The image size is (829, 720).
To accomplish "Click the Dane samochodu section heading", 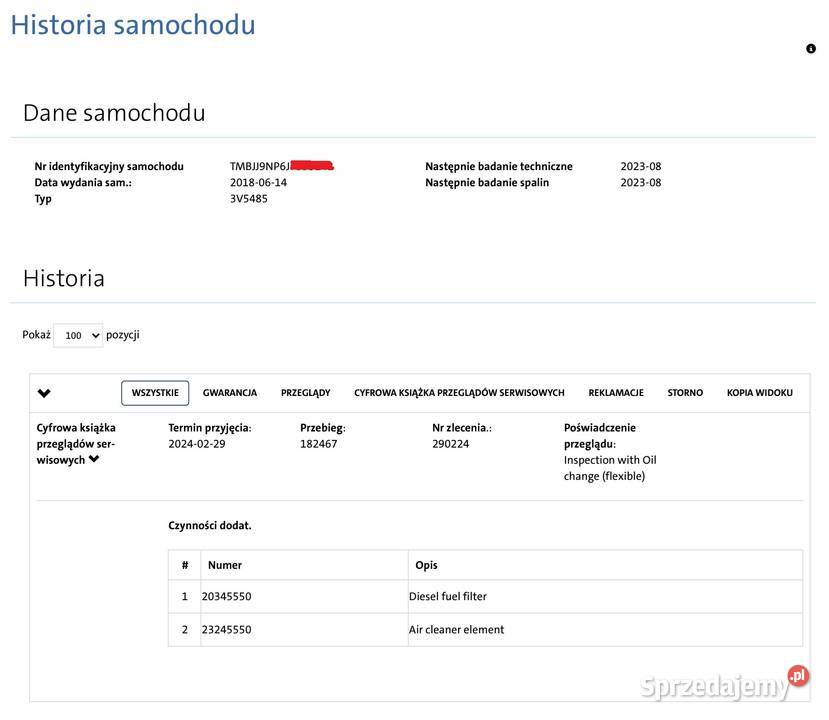I will [116, 111].
